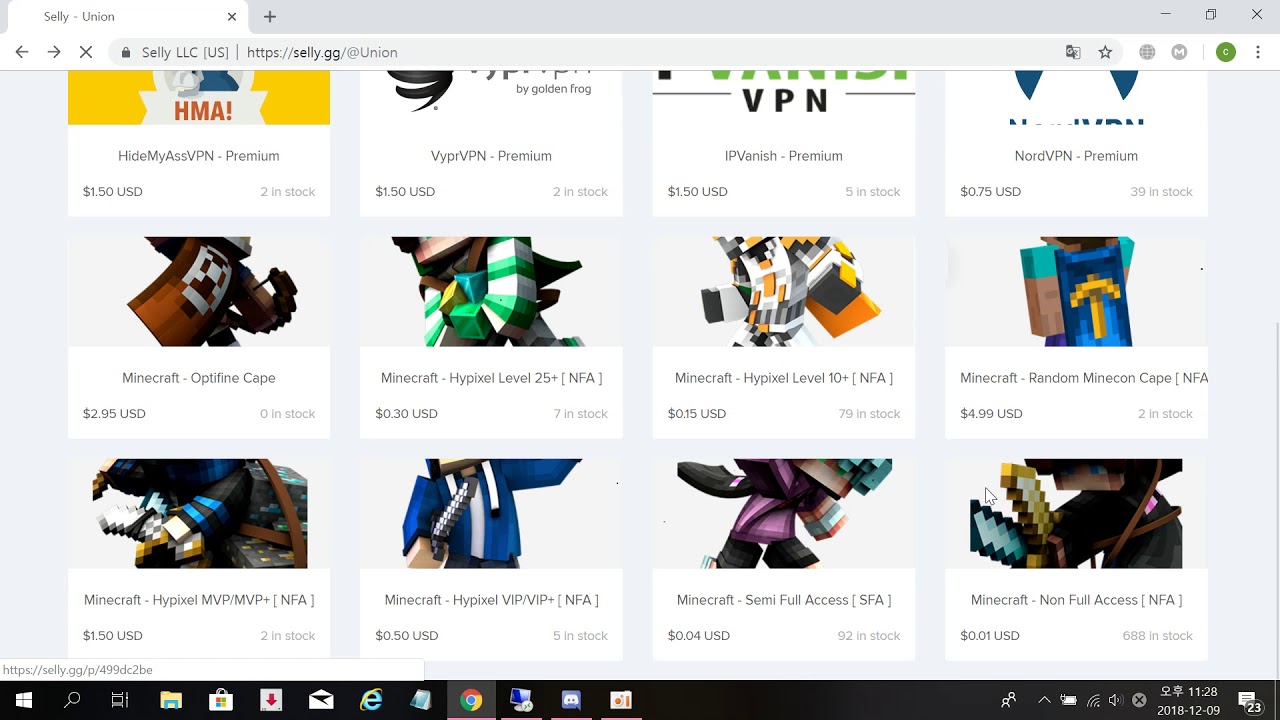The height and width of the screenshot is (720, 1280).
Task: Open Windows taskbar search
Action: coord(72,700)
